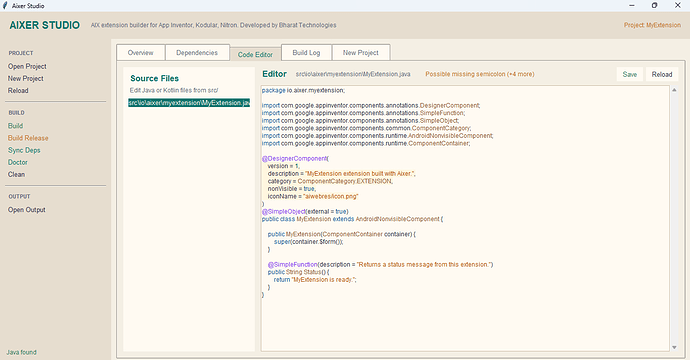Click Clean in the Build section
The width and height of the screenshot is (690, 360).
pyautogui.click(x=16, y=174)
